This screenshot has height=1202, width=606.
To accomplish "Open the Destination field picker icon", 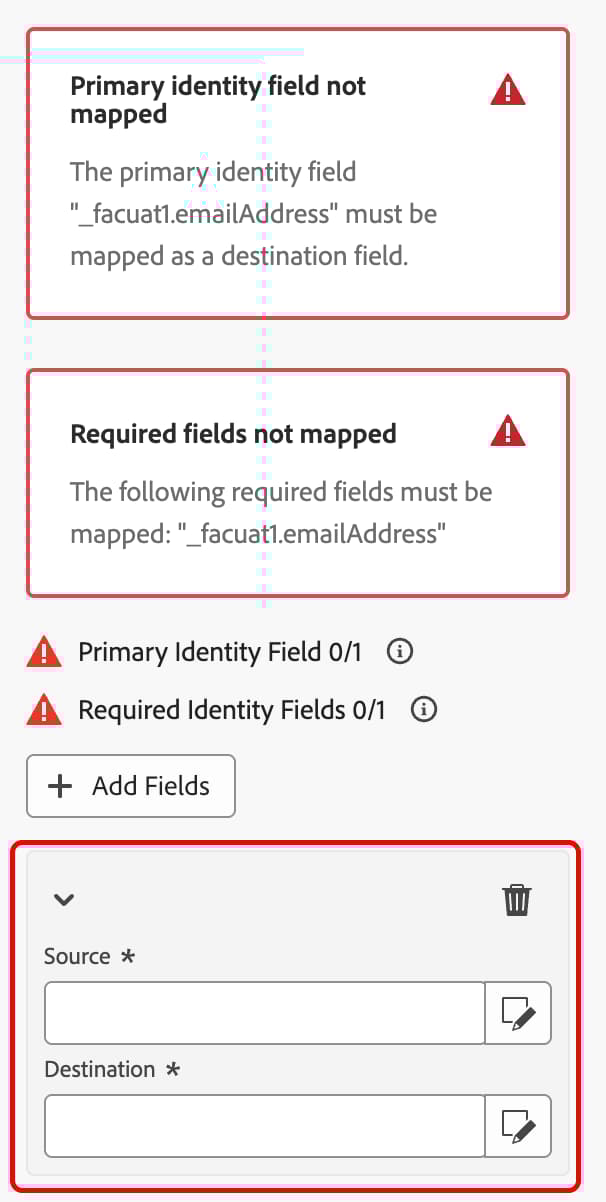I will pos(518,1126).
